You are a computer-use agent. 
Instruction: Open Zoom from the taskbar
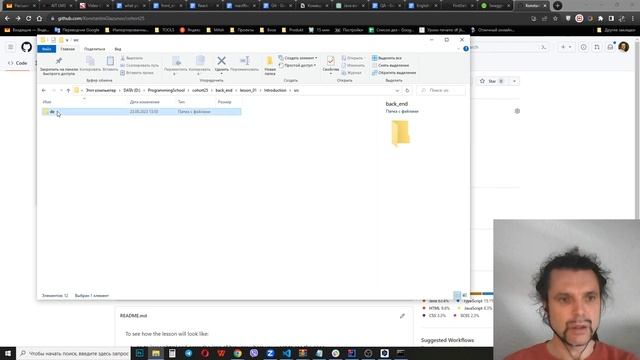pos(270,353)
